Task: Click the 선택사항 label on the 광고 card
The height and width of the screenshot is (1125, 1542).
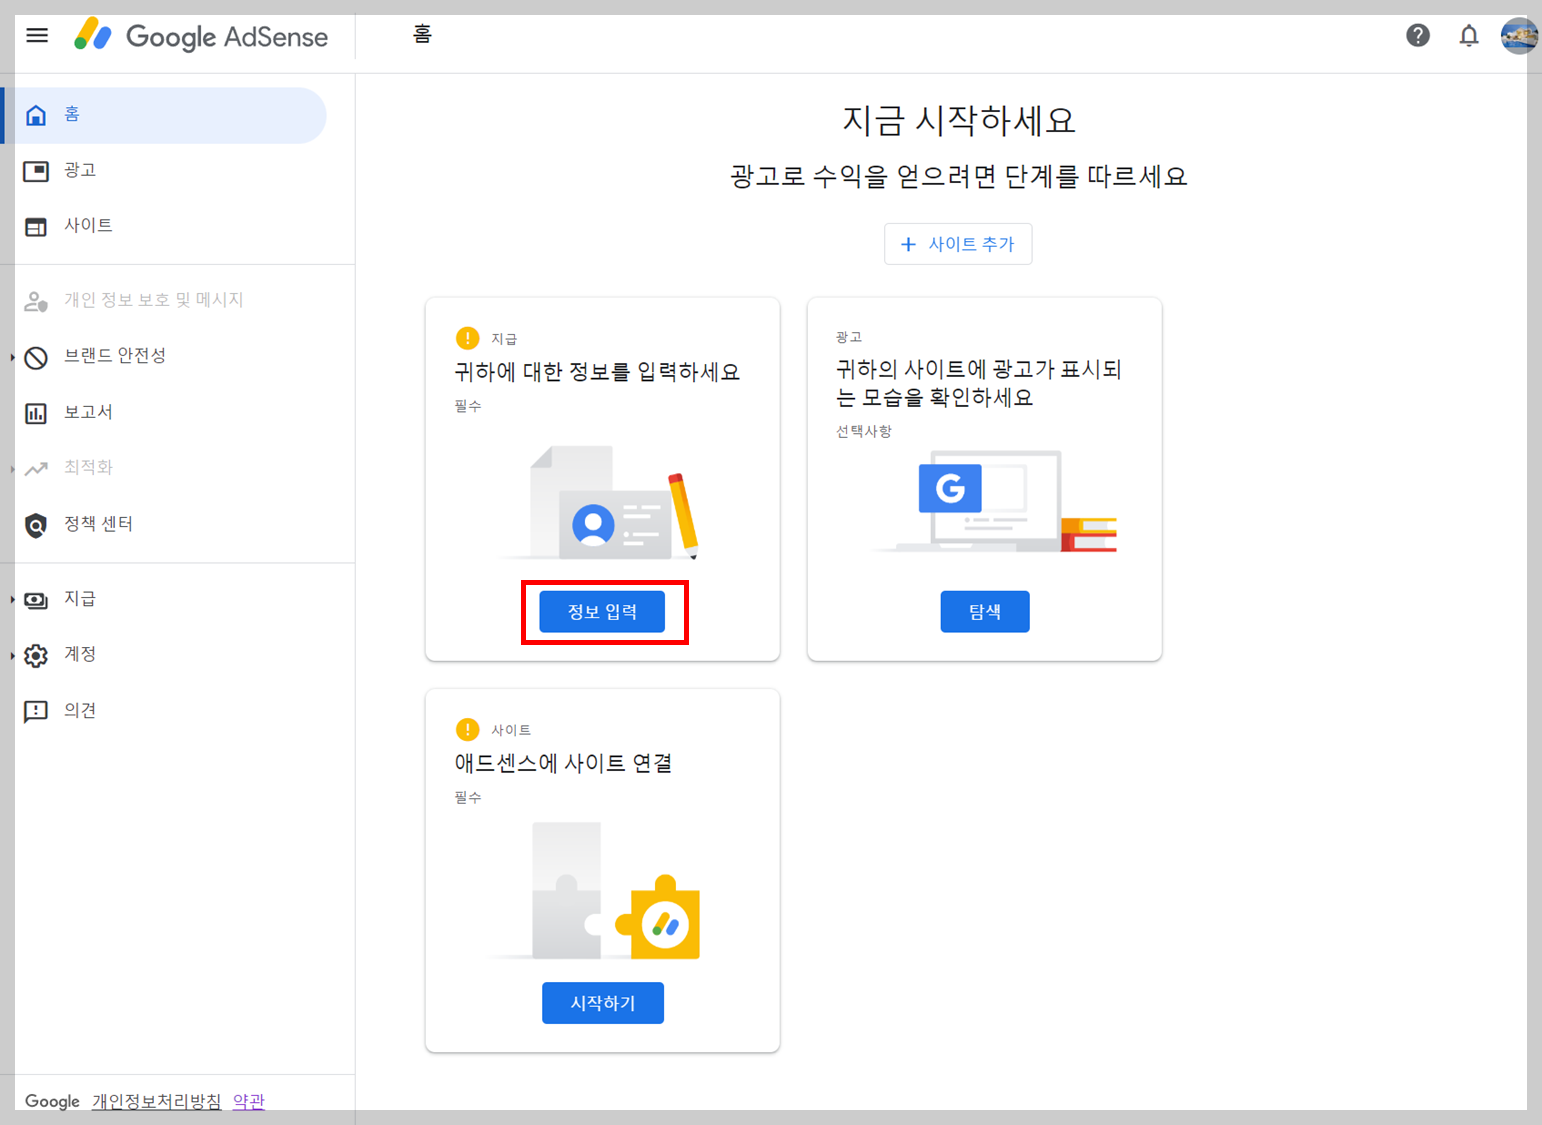Action: [x=864, y=431]
